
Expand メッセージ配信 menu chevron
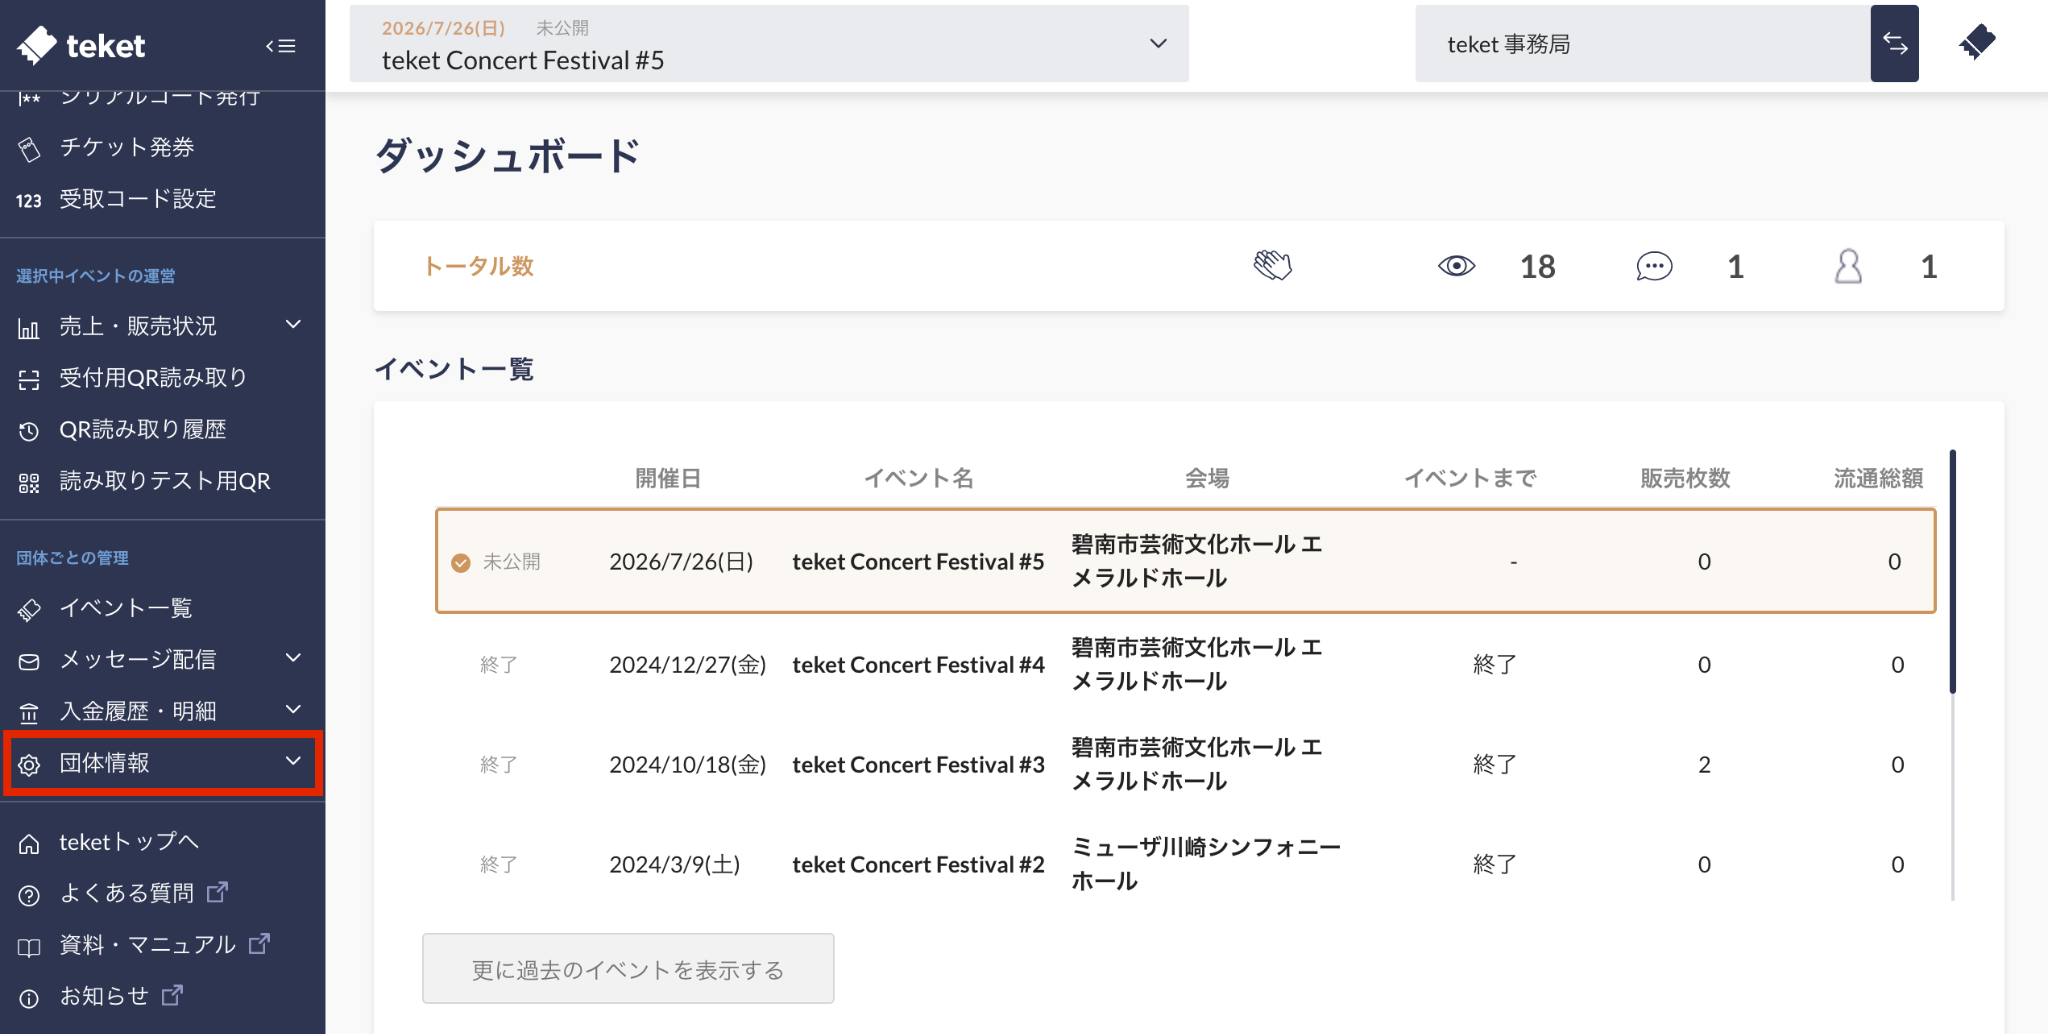[x=293, y=658]
